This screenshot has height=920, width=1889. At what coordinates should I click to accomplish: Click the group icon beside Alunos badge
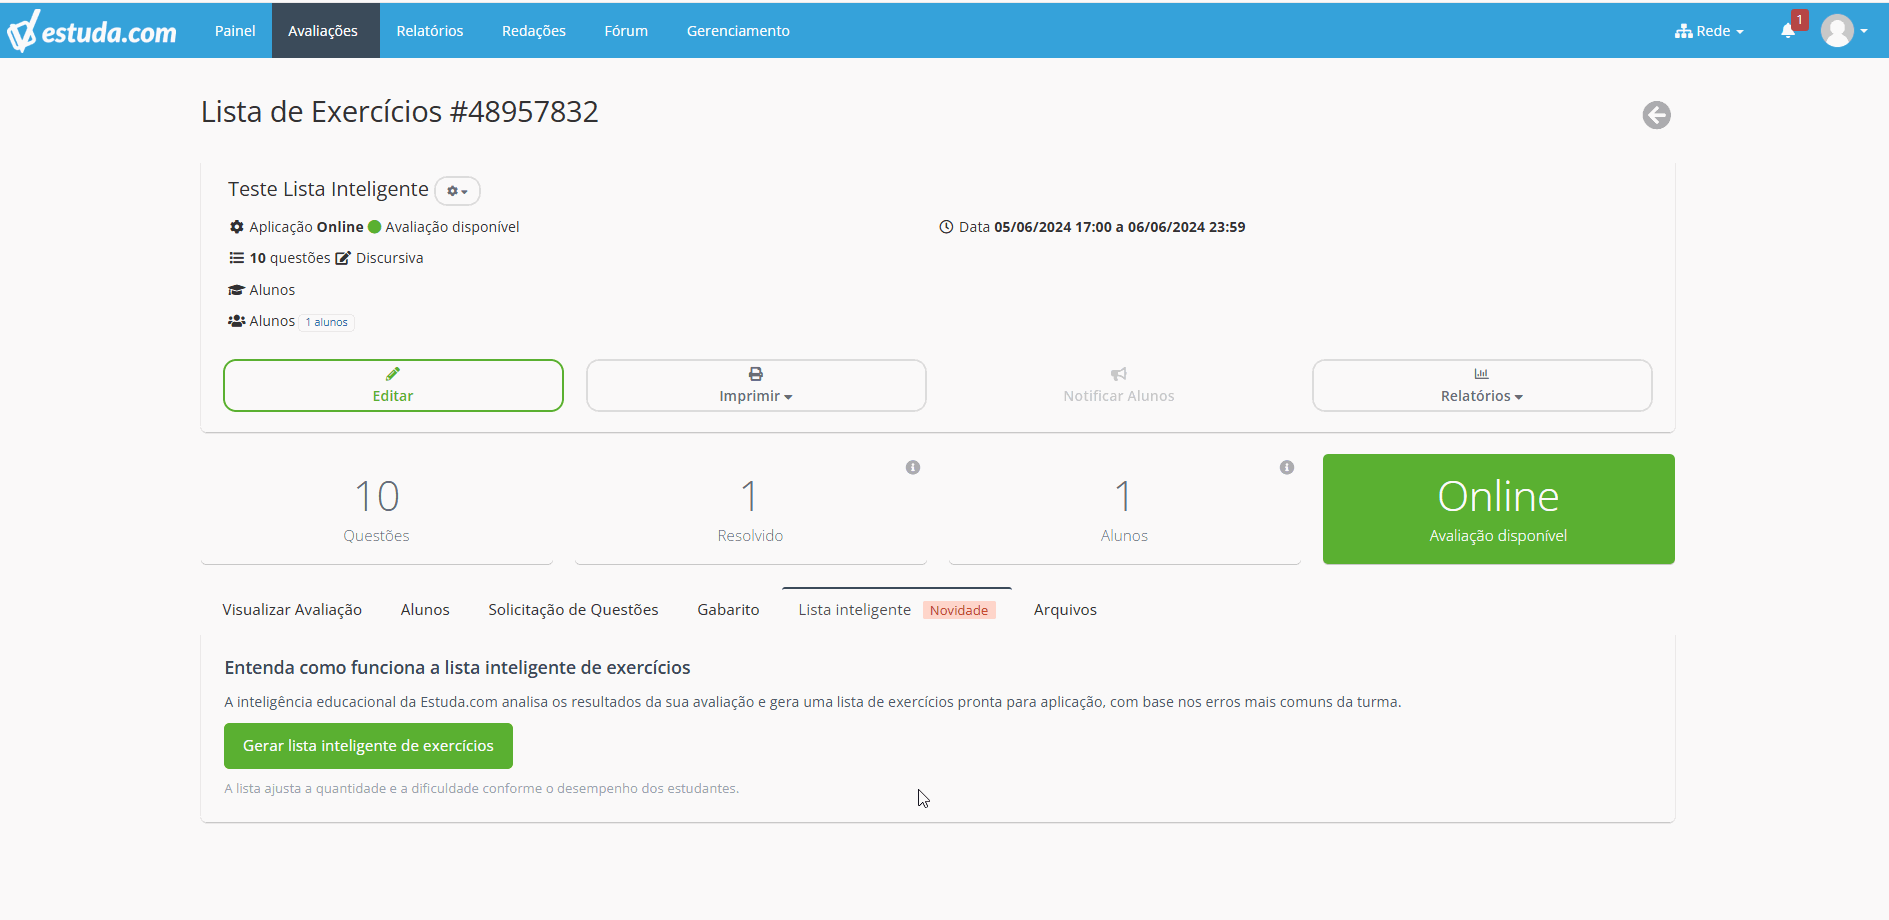237,321
